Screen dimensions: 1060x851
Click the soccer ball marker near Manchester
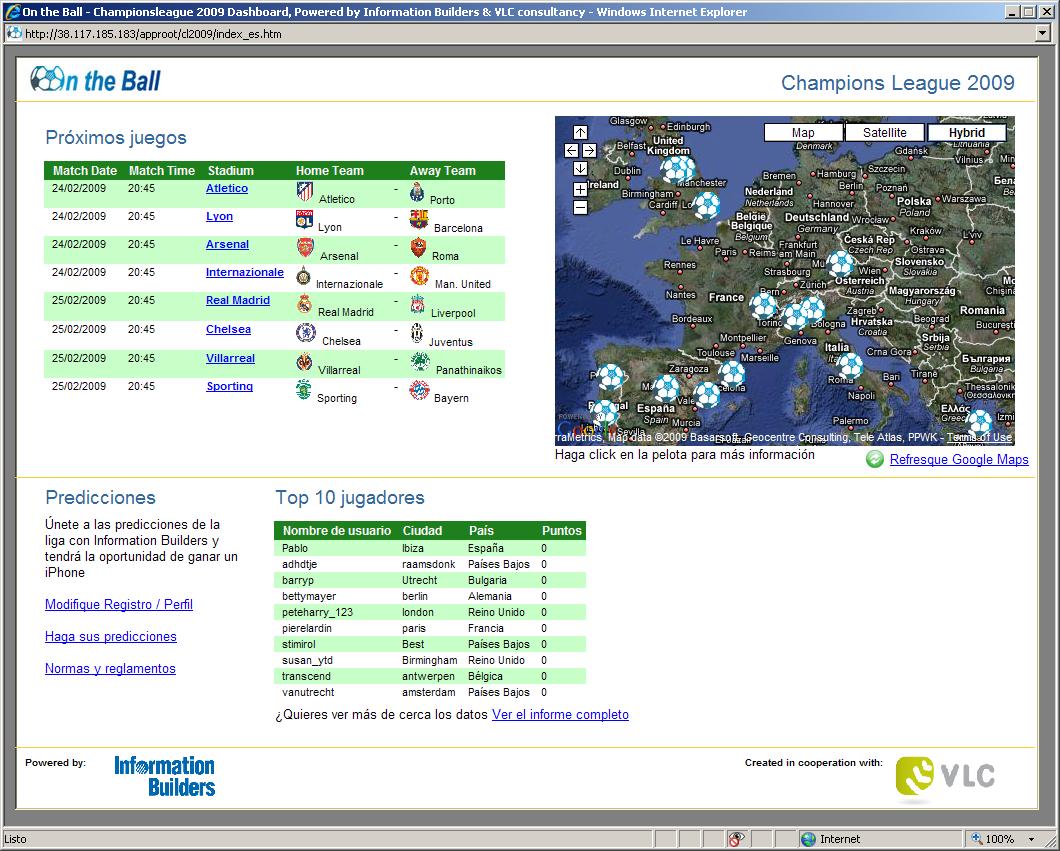click(678, 168)
